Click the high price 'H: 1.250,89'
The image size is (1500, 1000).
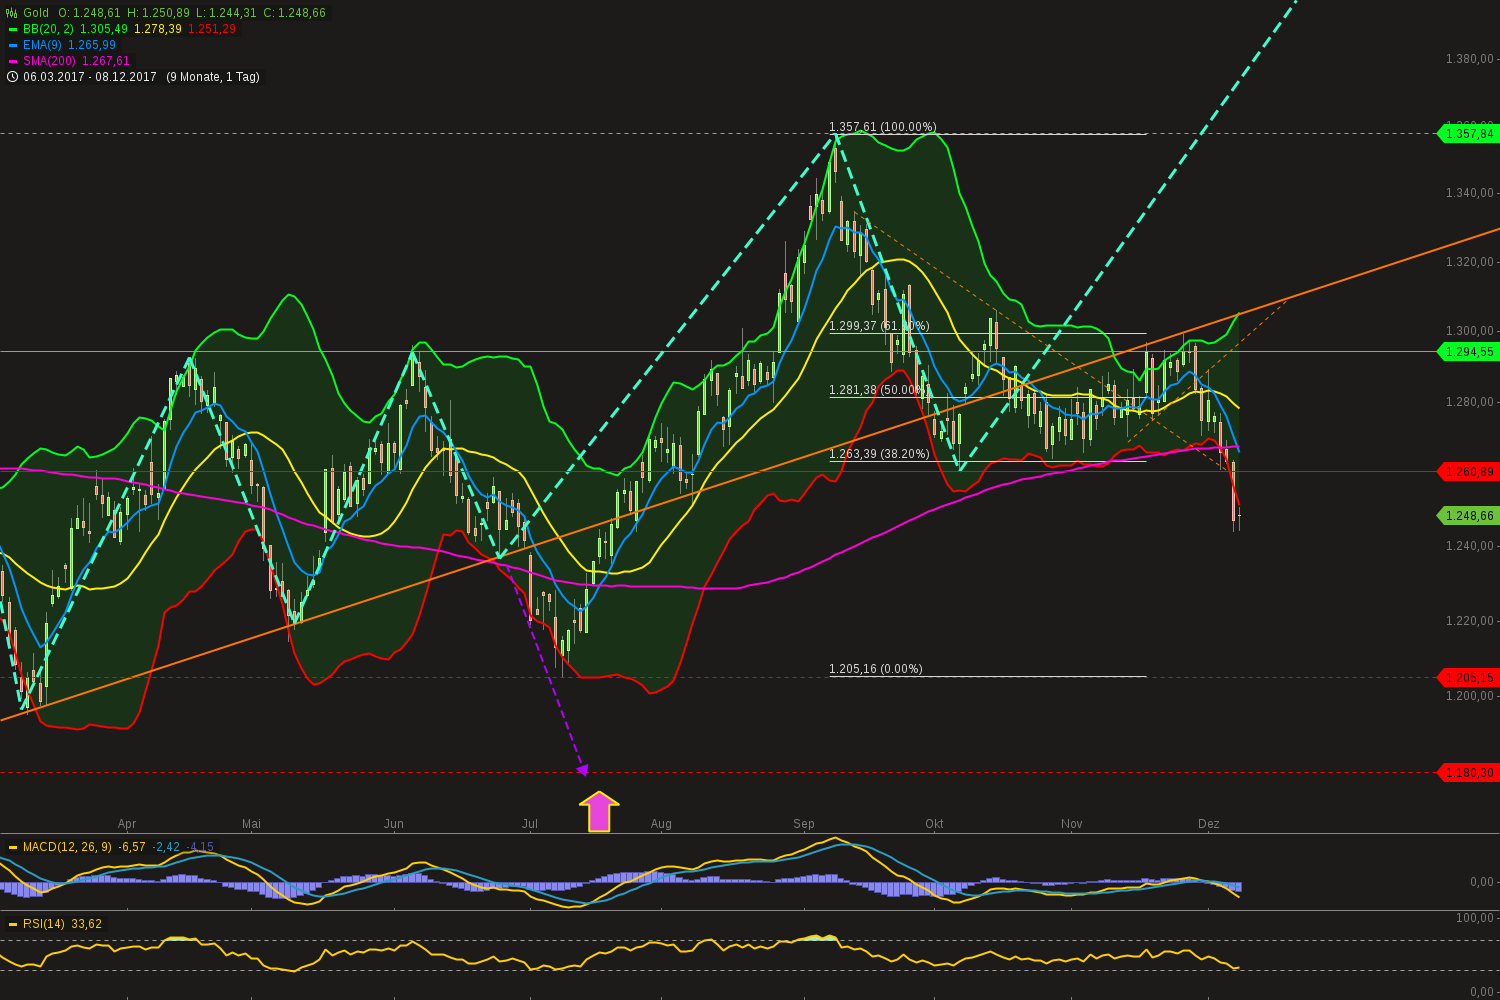[158, 13]
